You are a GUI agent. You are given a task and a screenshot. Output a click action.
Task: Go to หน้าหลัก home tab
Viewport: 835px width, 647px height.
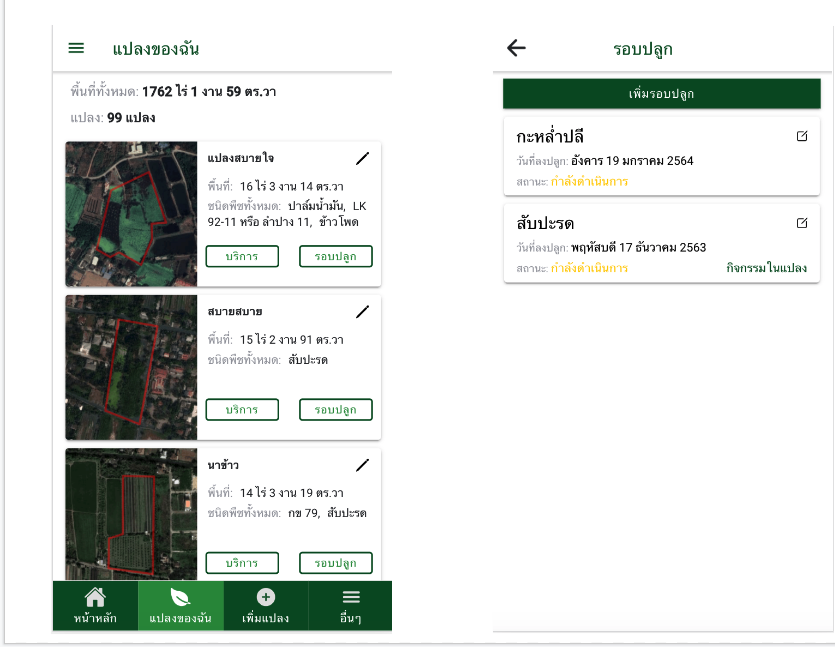tap(95, 606)
